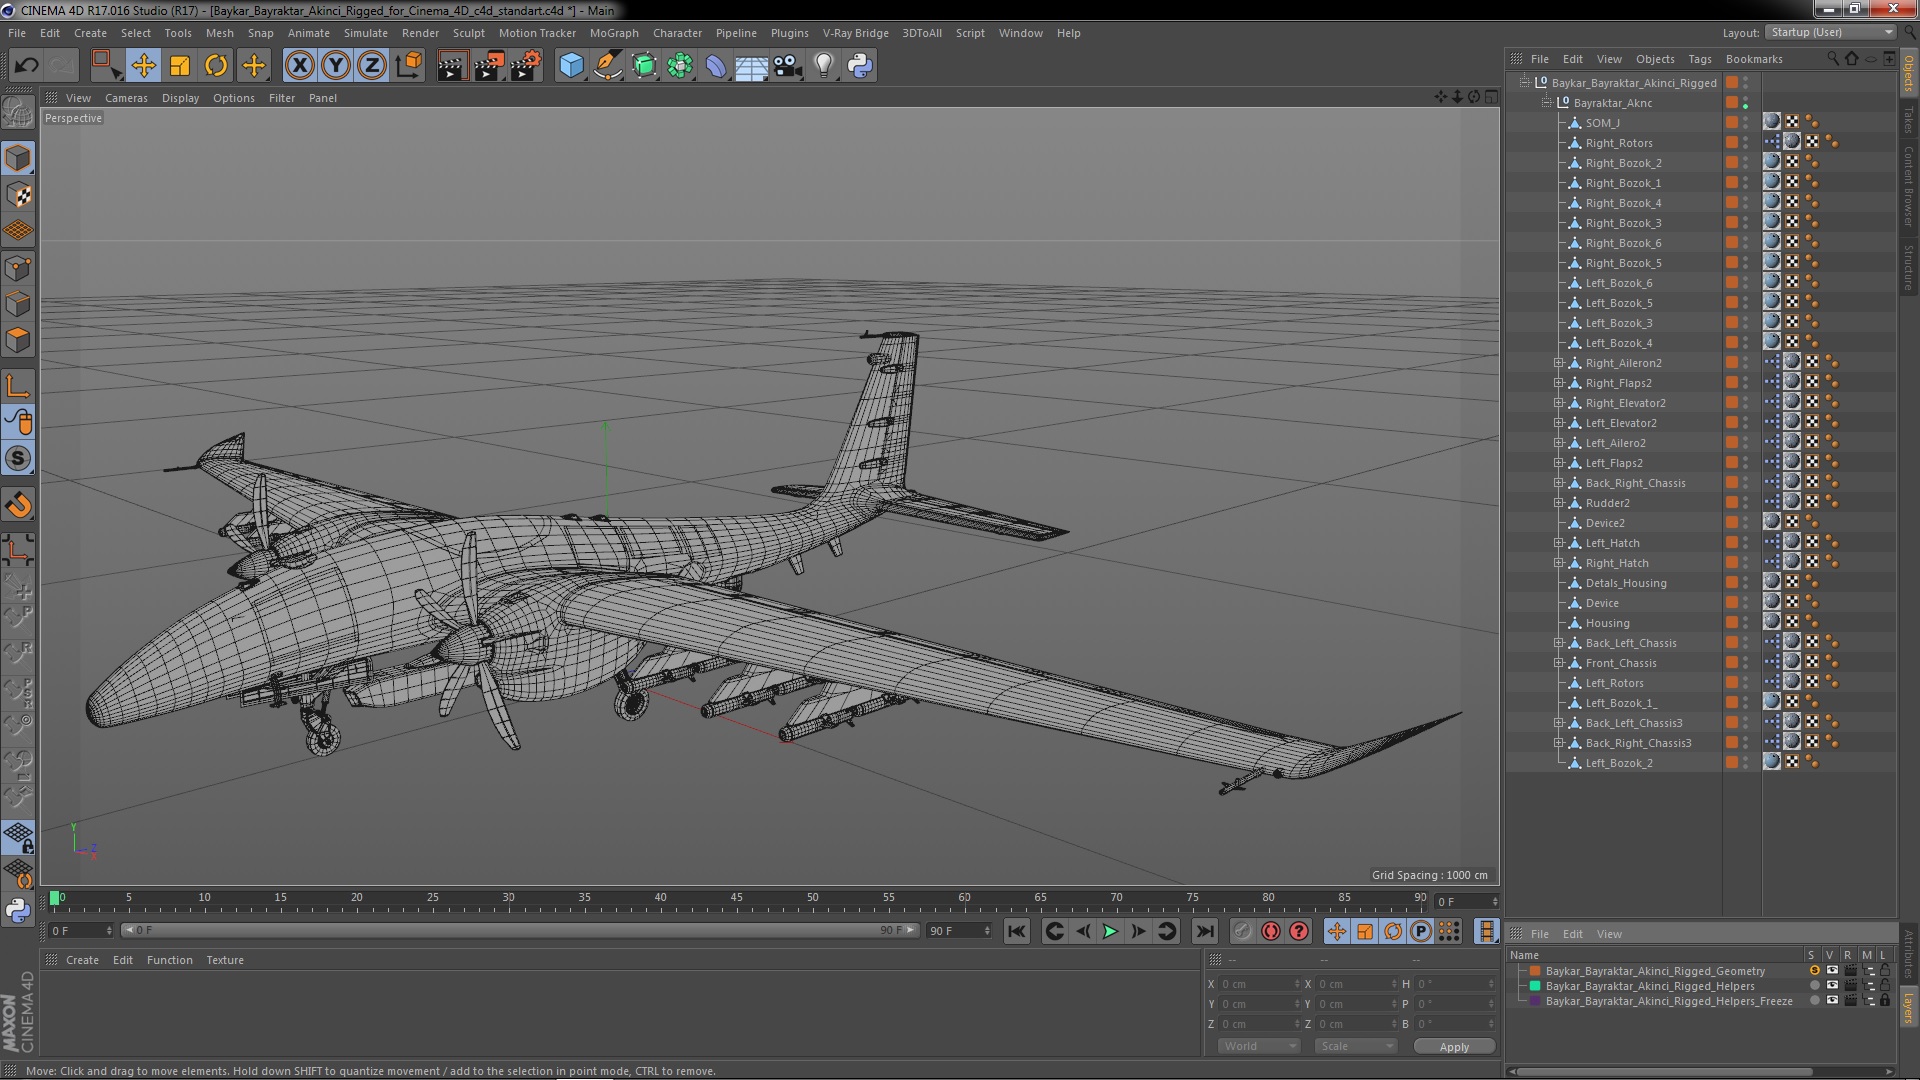Screen dimensions: 1920x1080
Task: Toggle Viewport Solo S icon
Action: coord(18,458)
